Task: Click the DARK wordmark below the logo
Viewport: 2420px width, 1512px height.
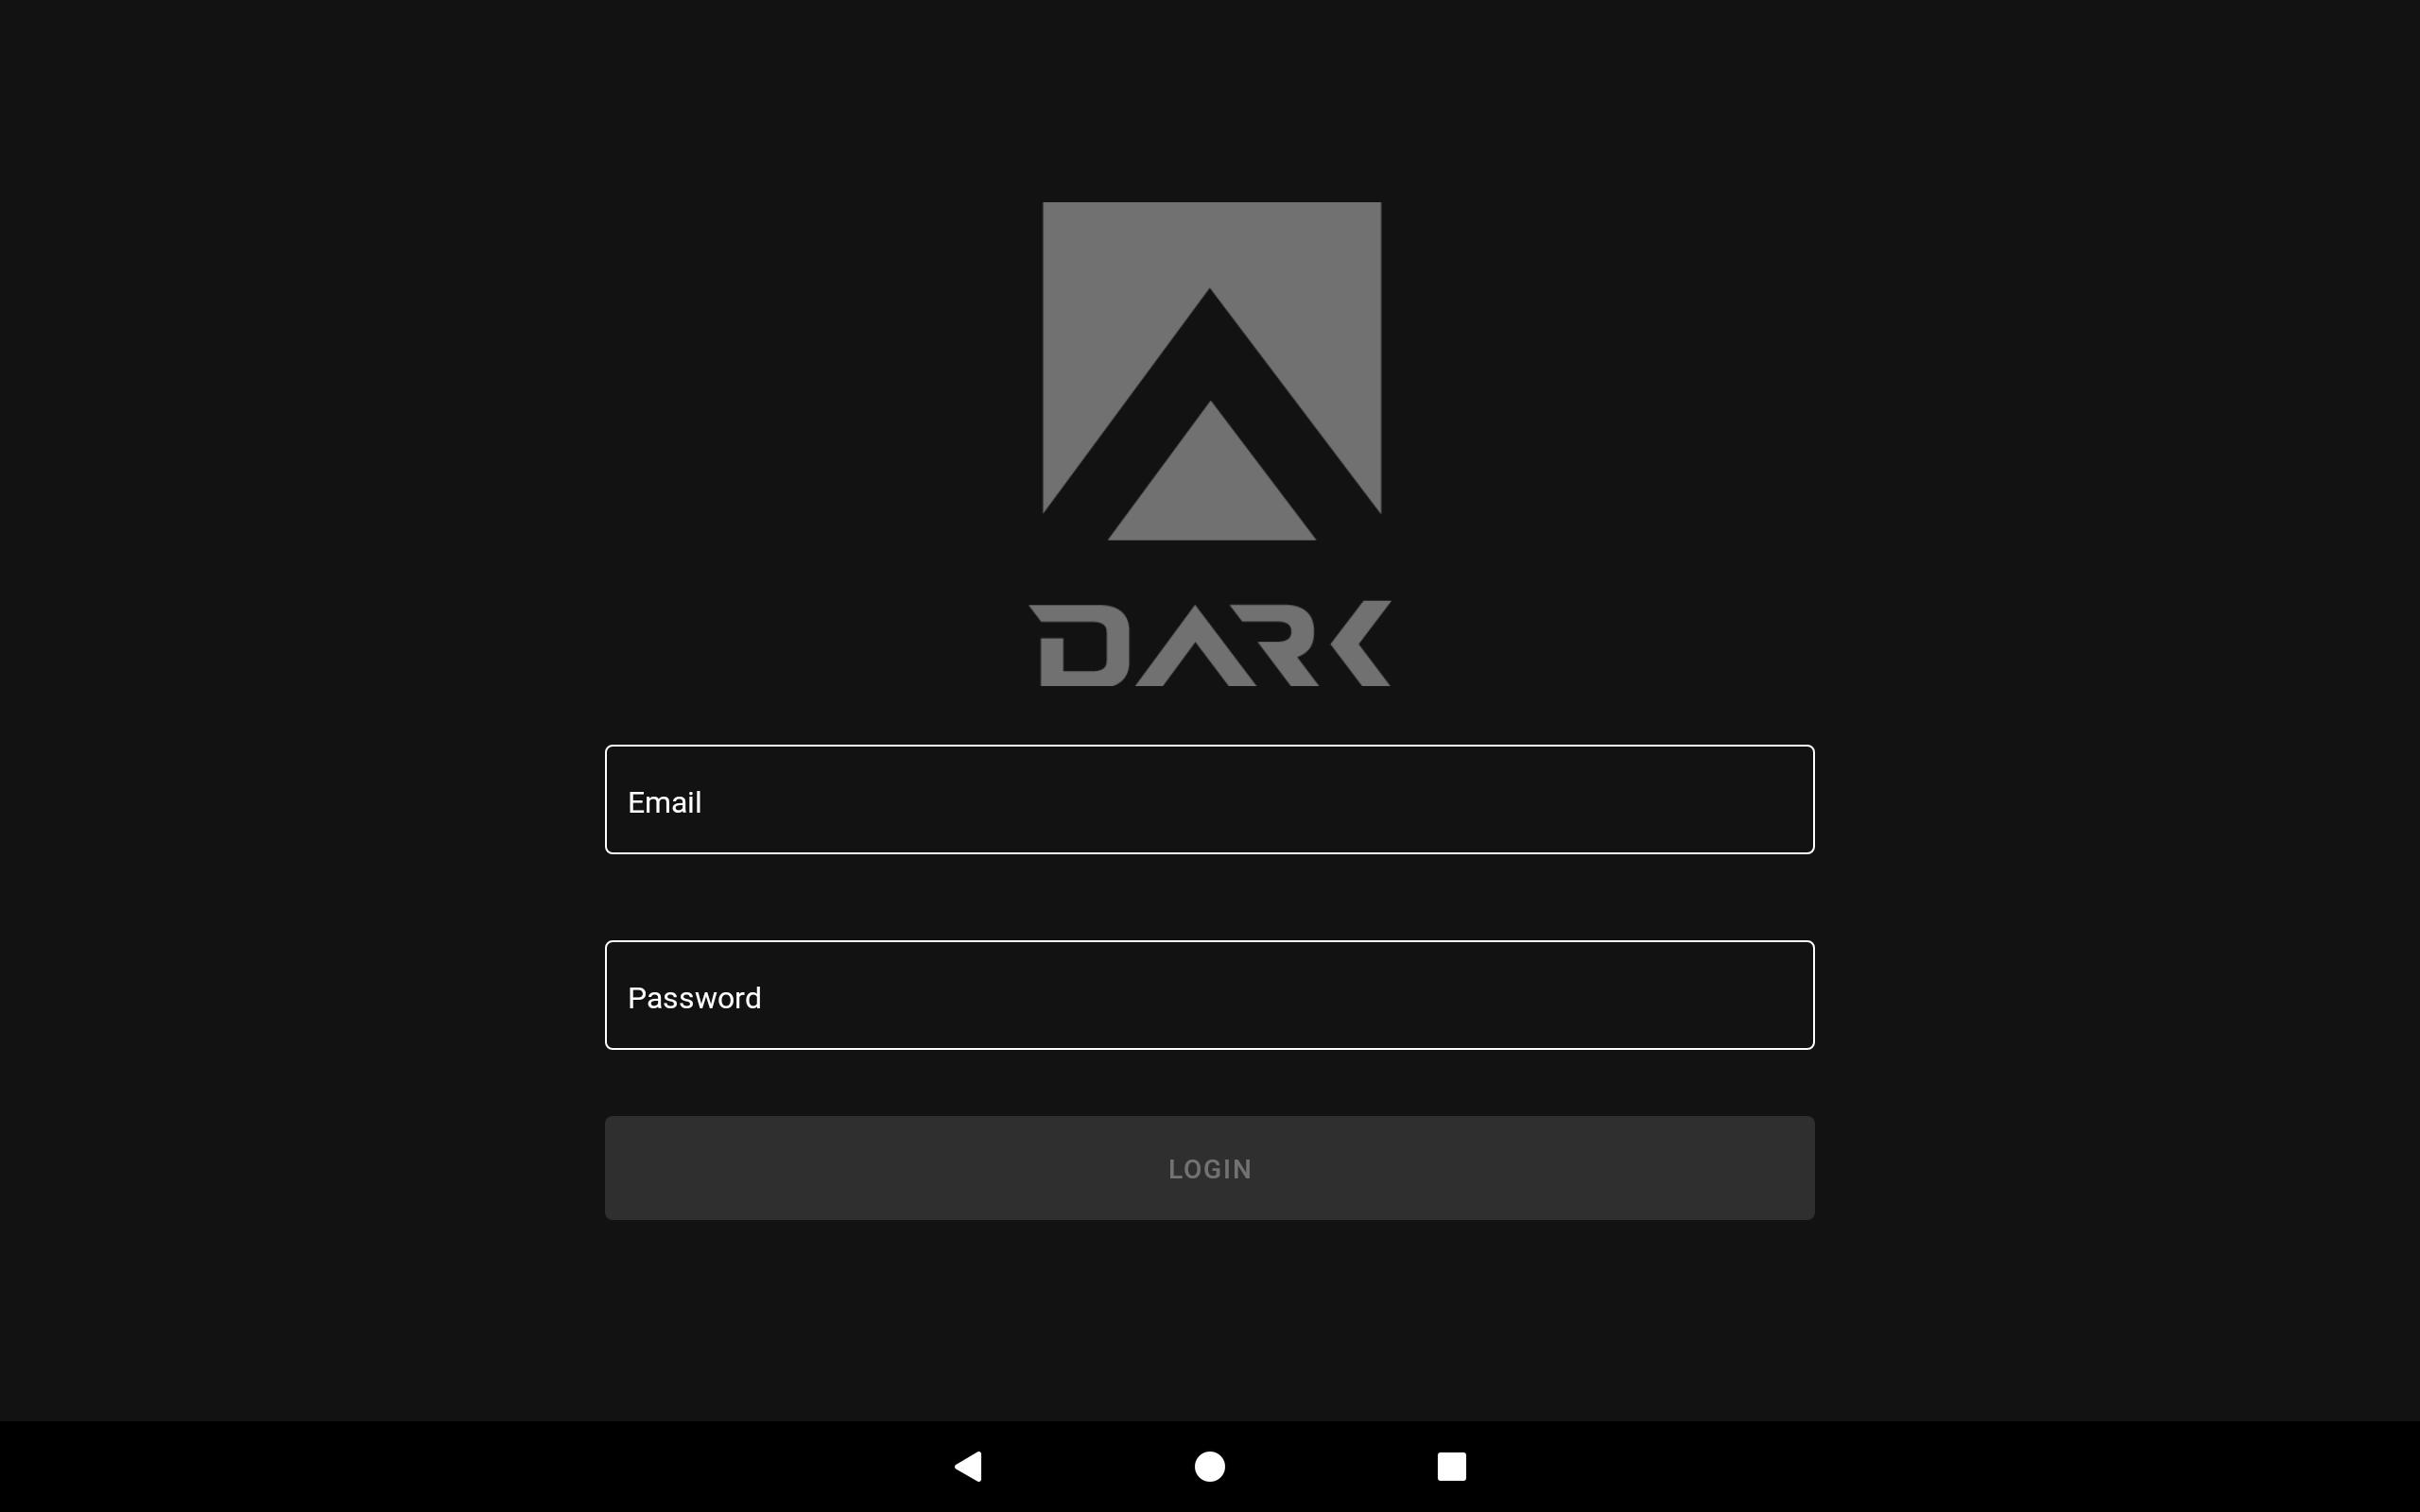Action: tap(1210, 643)
